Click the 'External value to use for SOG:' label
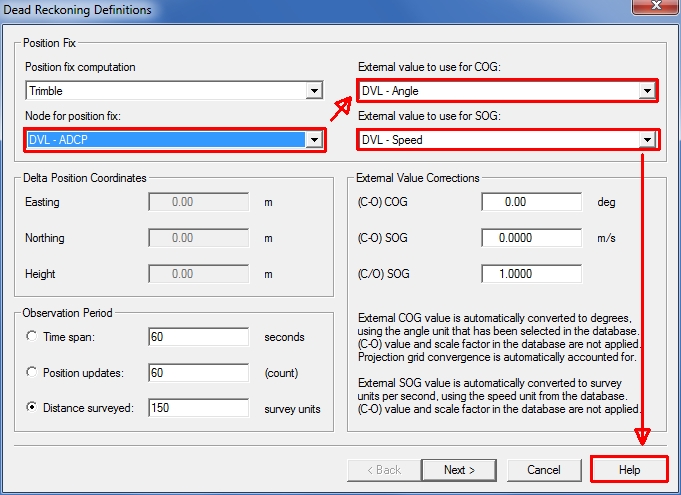 tap(430, 116)
